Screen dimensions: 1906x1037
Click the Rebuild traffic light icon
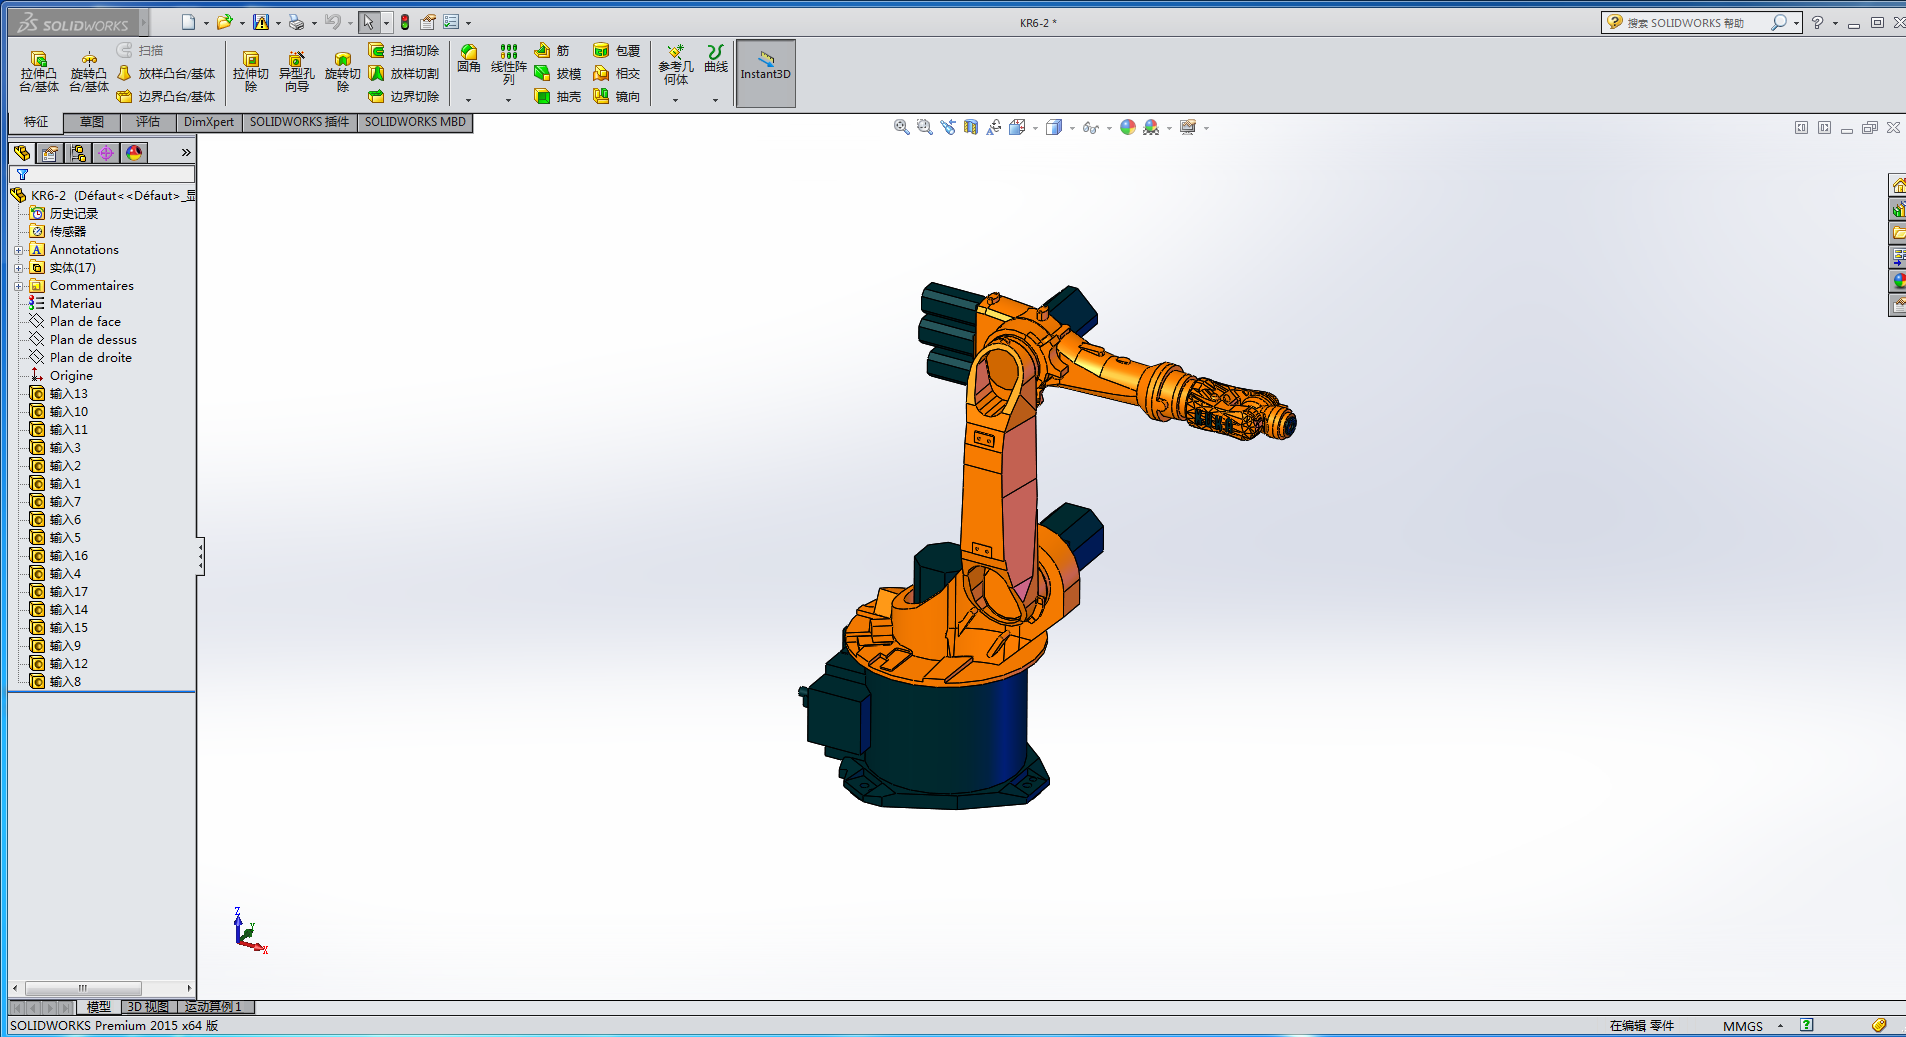pos(405,22)
